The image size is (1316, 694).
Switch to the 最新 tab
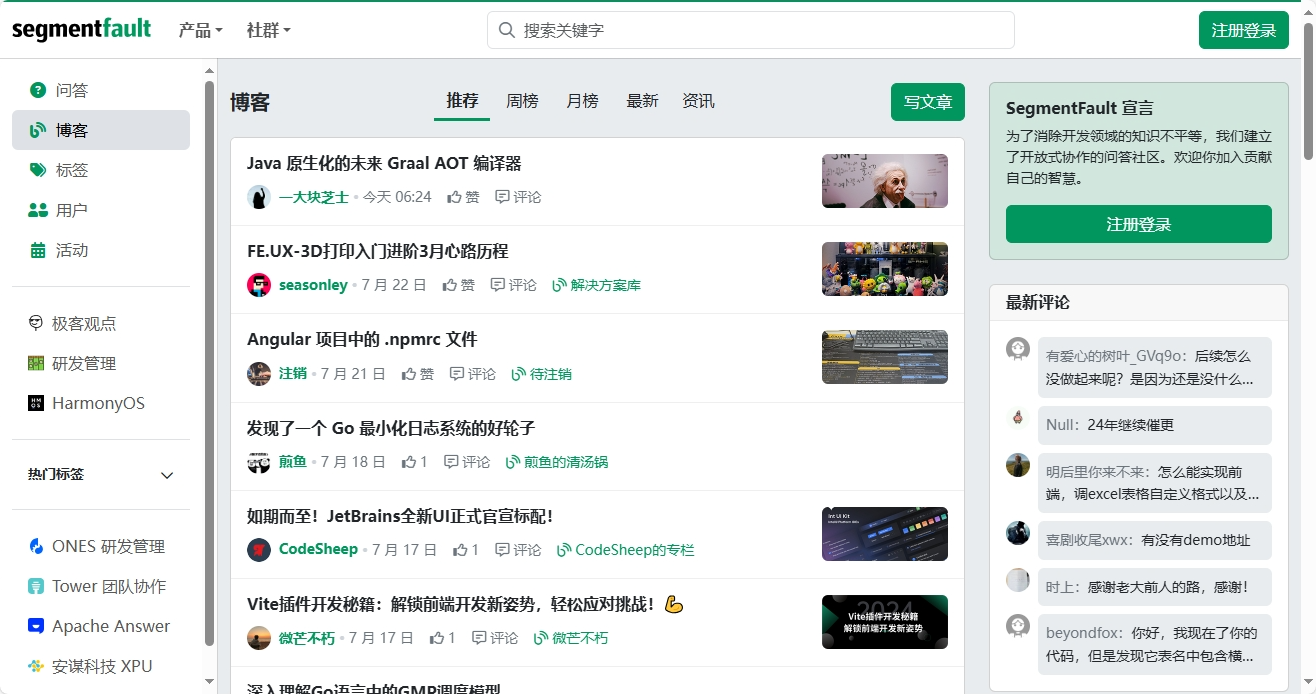tap(642, 101)
